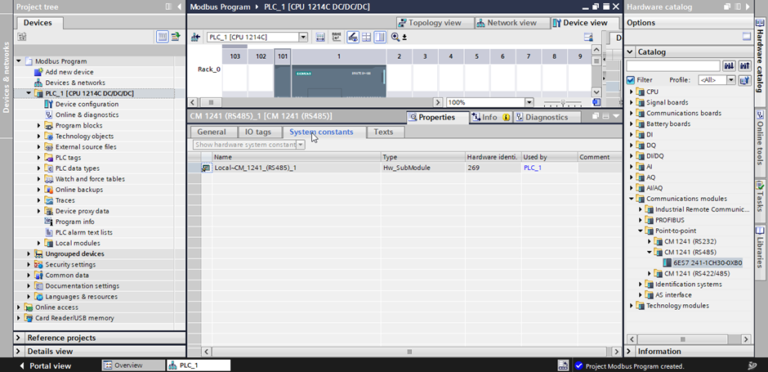This screenshot has width=768, height=372.
Task: Click the Overview button in bottom bar
Action: click(x=133, y=365)
